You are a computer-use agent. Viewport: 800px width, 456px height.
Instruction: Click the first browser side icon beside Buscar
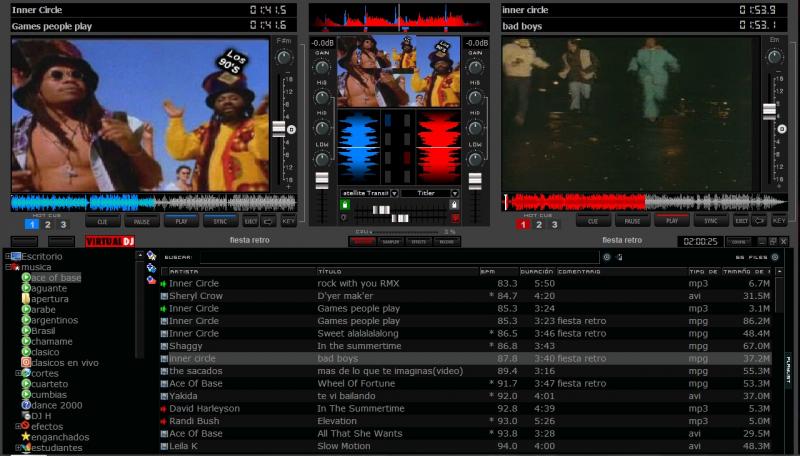(151, 256)
